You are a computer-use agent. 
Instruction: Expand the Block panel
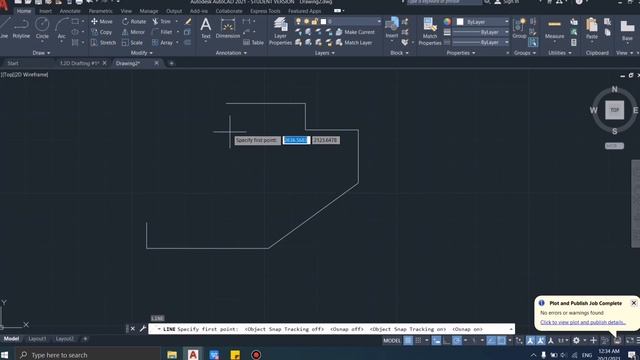399,53
